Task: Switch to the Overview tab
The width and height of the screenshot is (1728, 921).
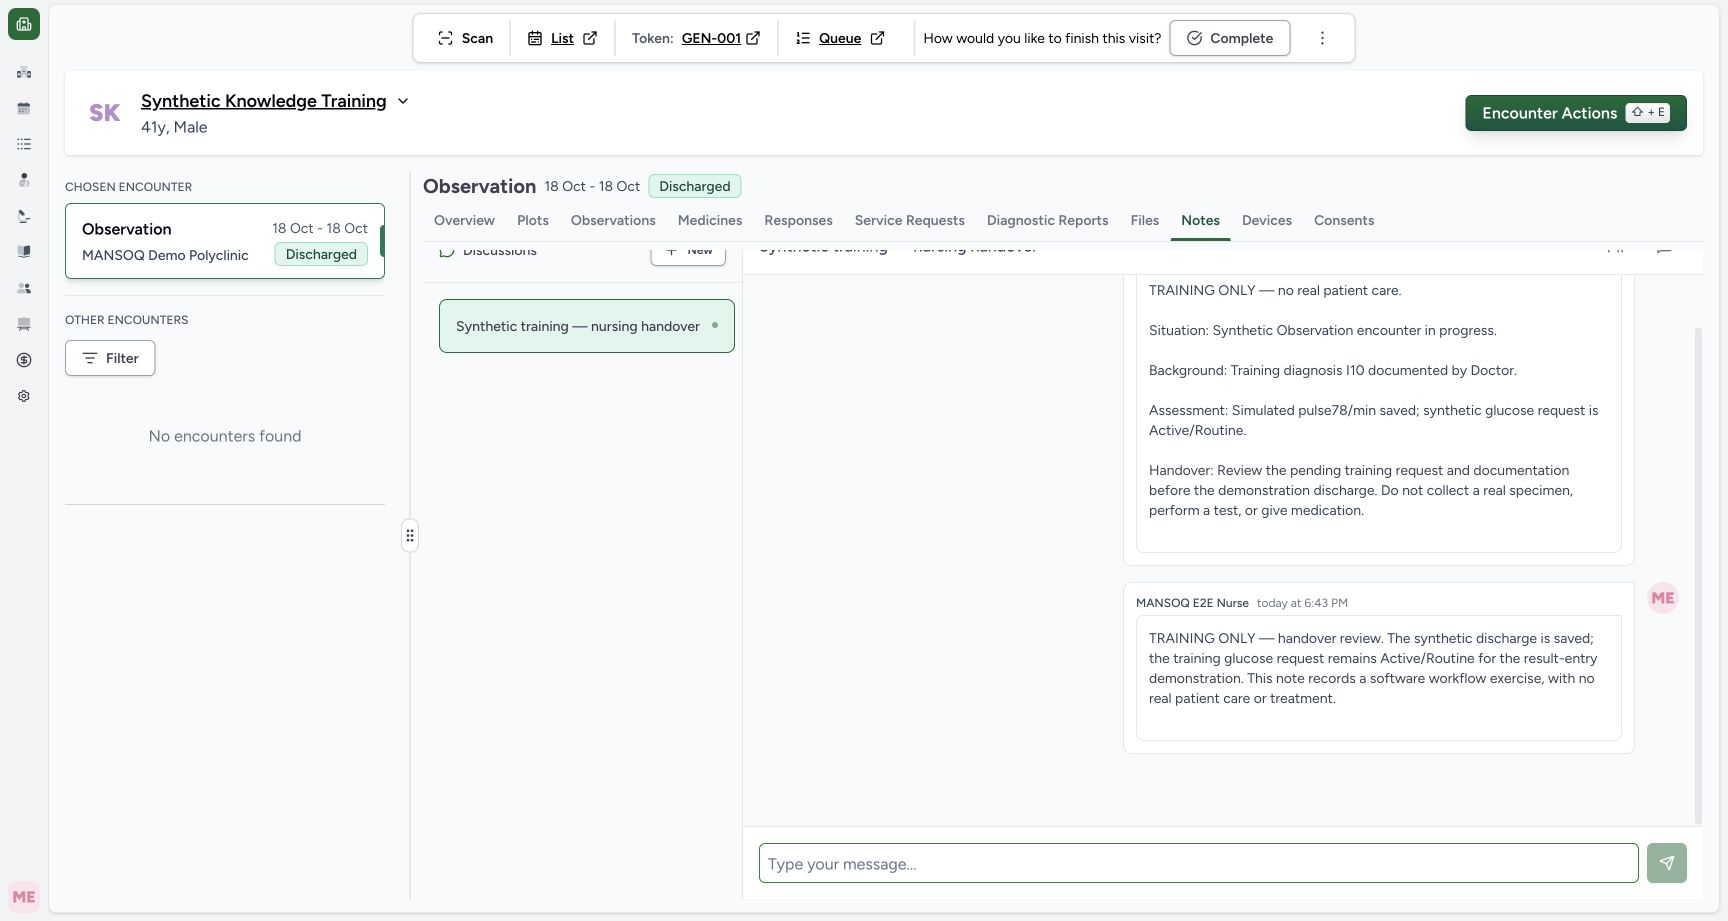Action: click(464, 220)
